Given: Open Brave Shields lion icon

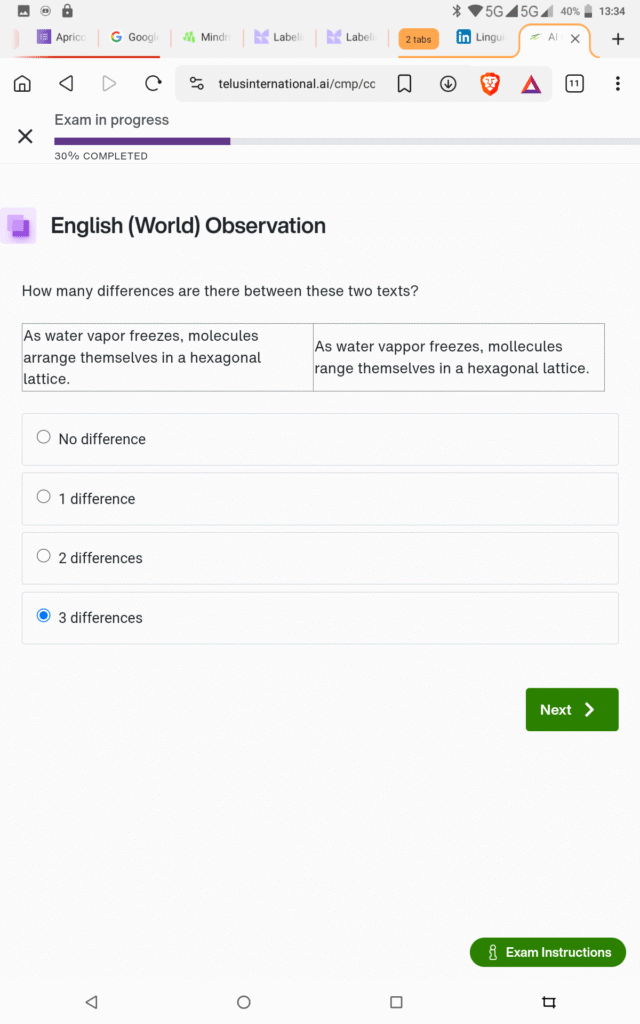Looking at the screenshot, I should (x=490, y=84).
